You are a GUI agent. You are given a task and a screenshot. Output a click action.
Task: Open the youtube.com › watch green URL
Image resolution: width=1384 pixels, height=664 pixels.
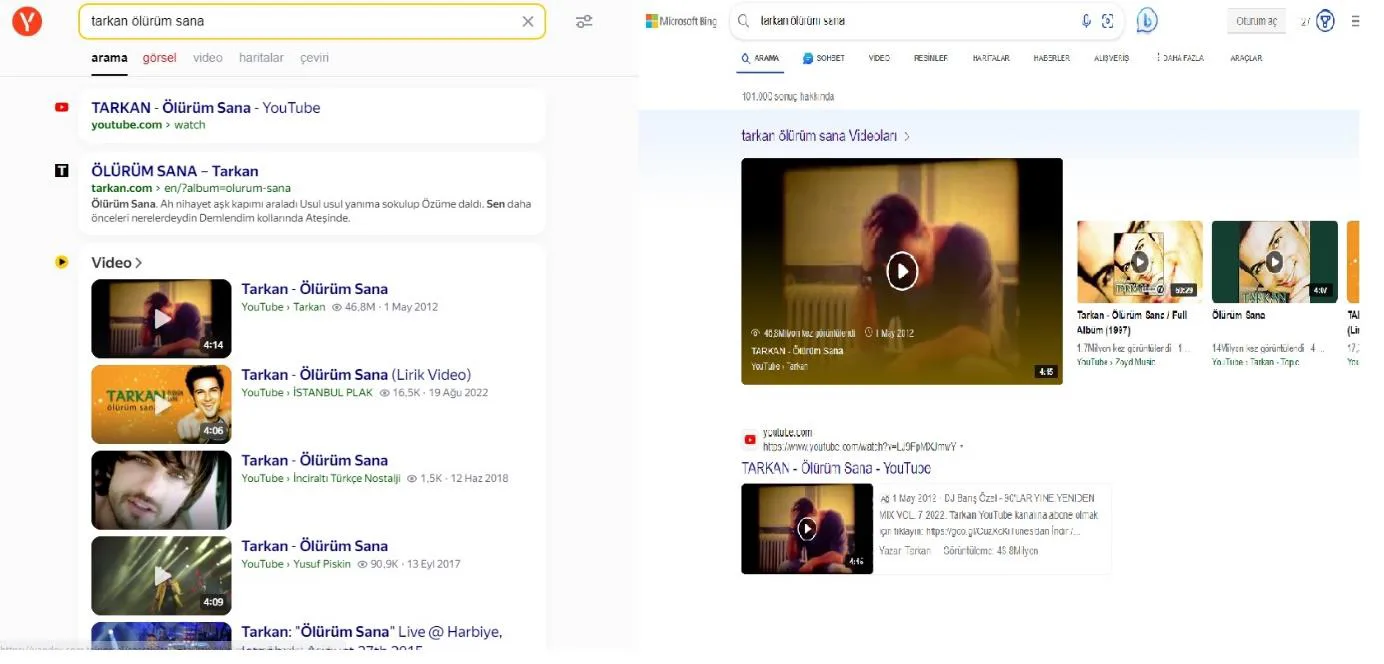(x=148, y=125)
